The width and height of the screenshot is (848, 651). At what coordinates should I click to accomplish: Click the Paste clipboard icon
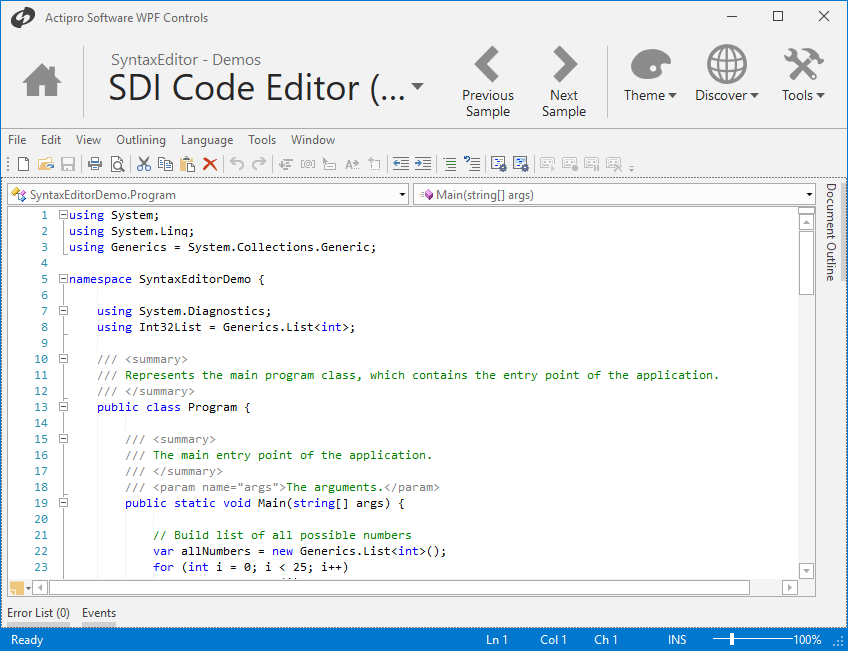[x=187, y=164]
